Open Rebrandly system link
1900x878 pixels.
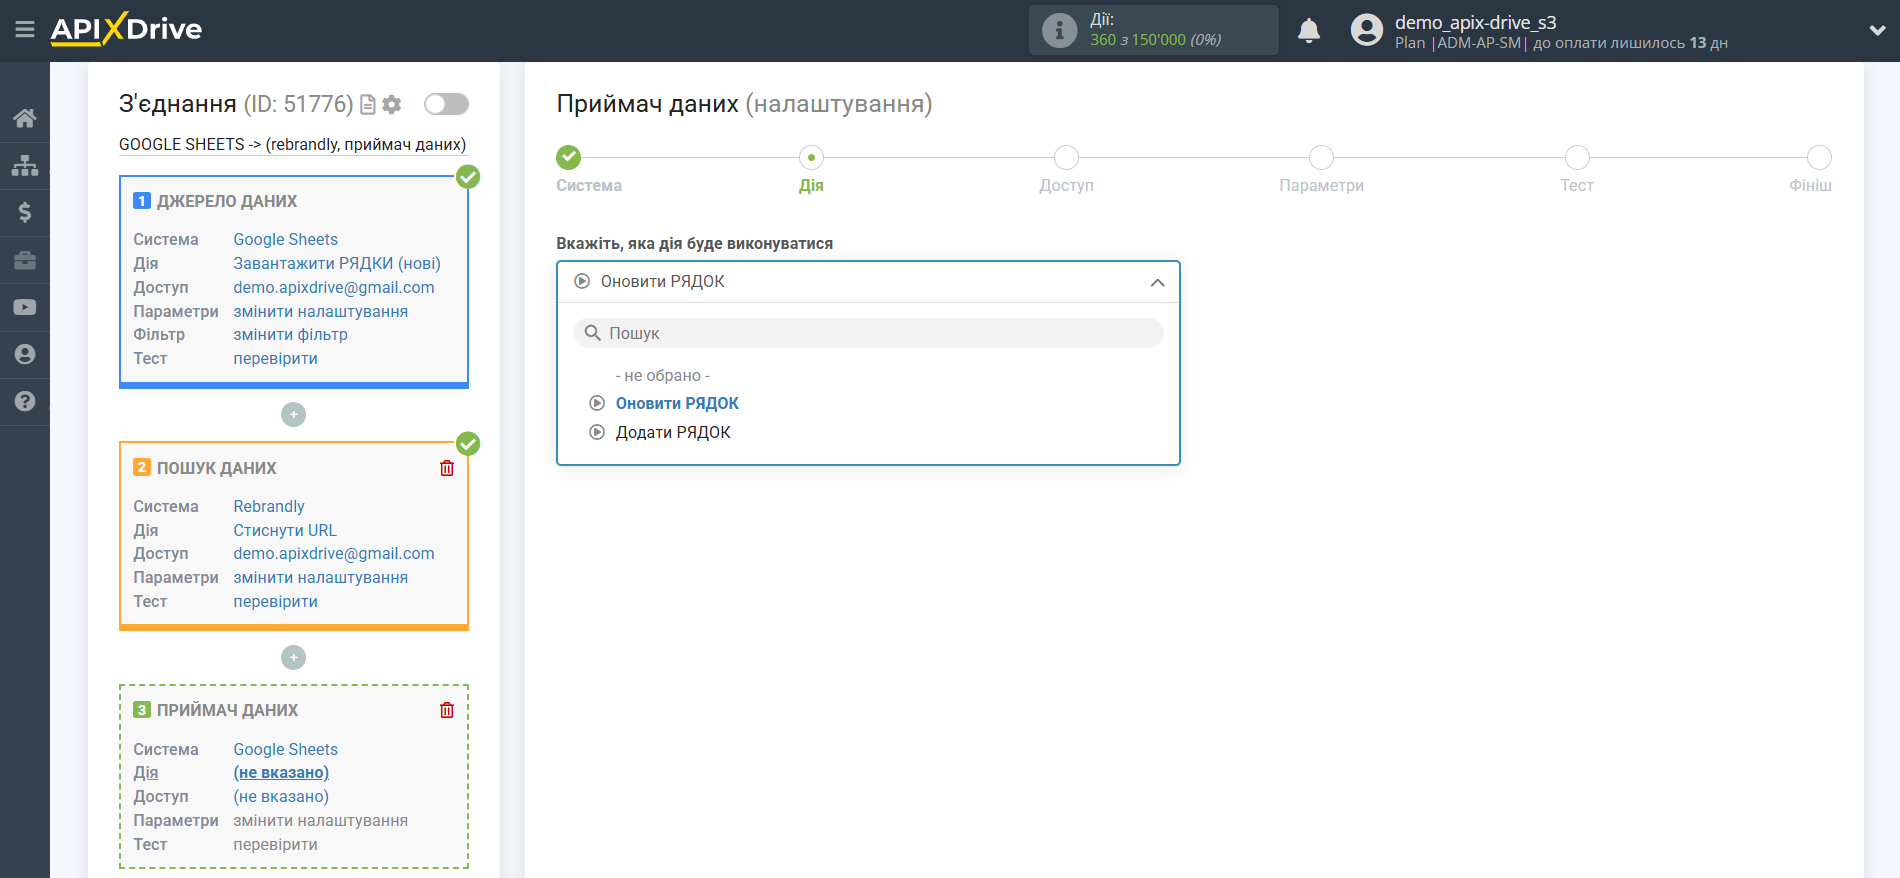point(269,507)
